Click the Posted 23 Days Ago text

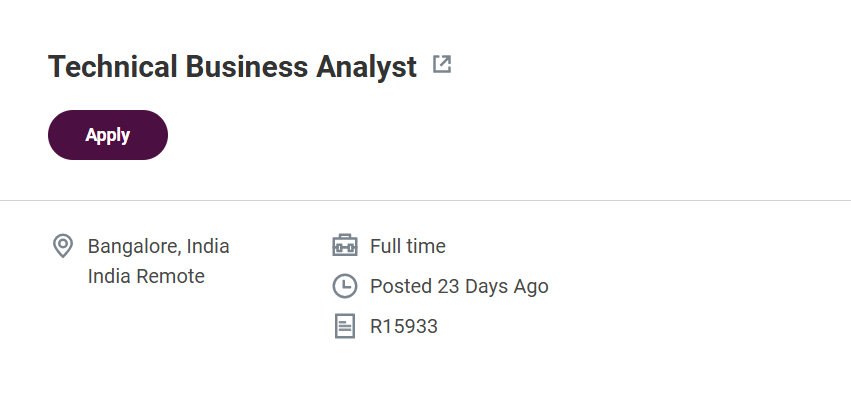click(459, 286)
